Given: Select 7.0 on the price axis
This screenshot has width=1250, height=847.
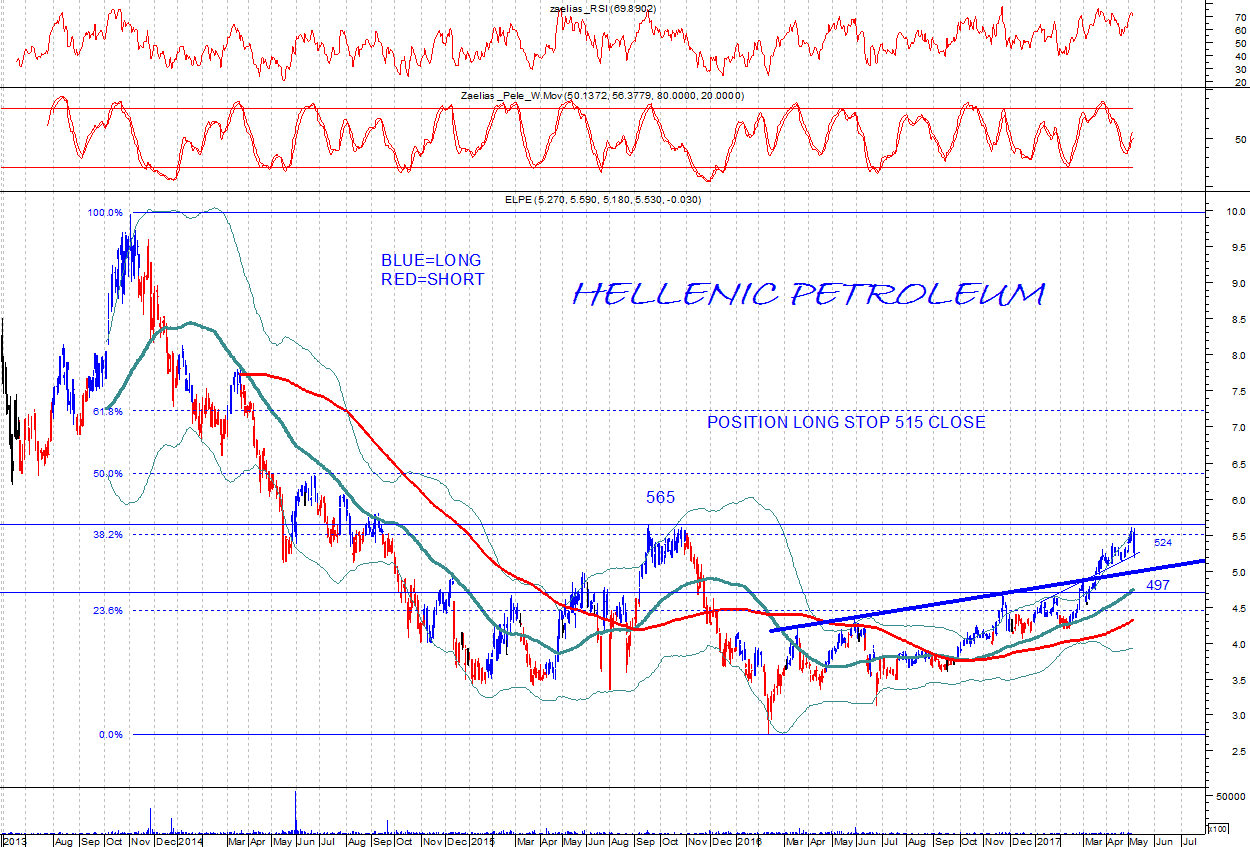Looking at the screenshot, I should 1237,428.
